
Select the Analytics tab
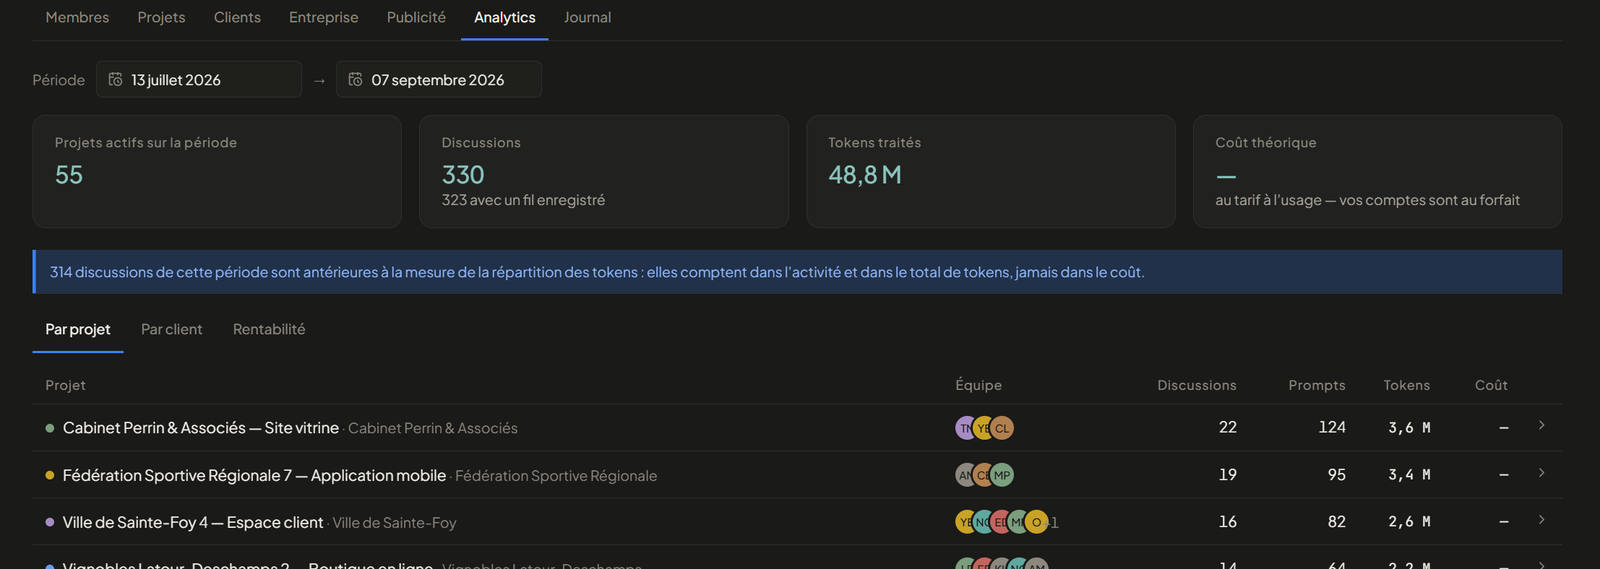point(505,18)
